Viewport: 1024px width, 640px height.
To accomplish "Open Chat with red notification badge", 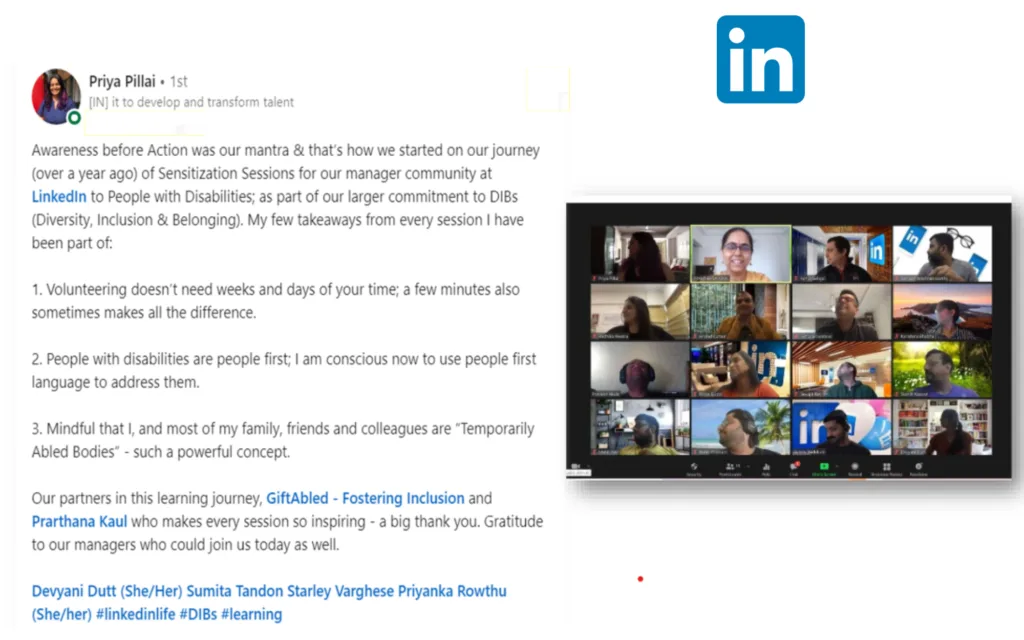I will point(794,470).
